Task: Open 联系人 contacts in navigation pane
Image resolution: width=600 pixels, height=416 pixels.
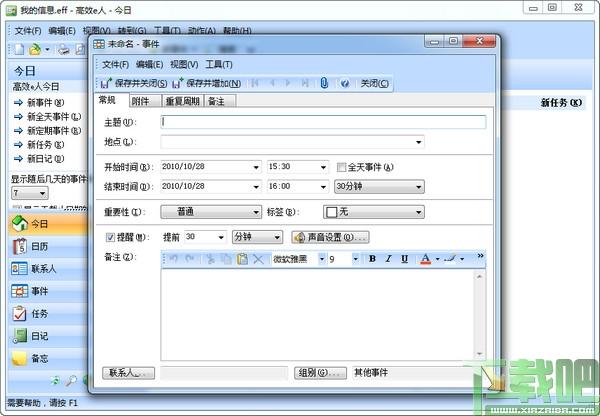Action: [47, 269]
